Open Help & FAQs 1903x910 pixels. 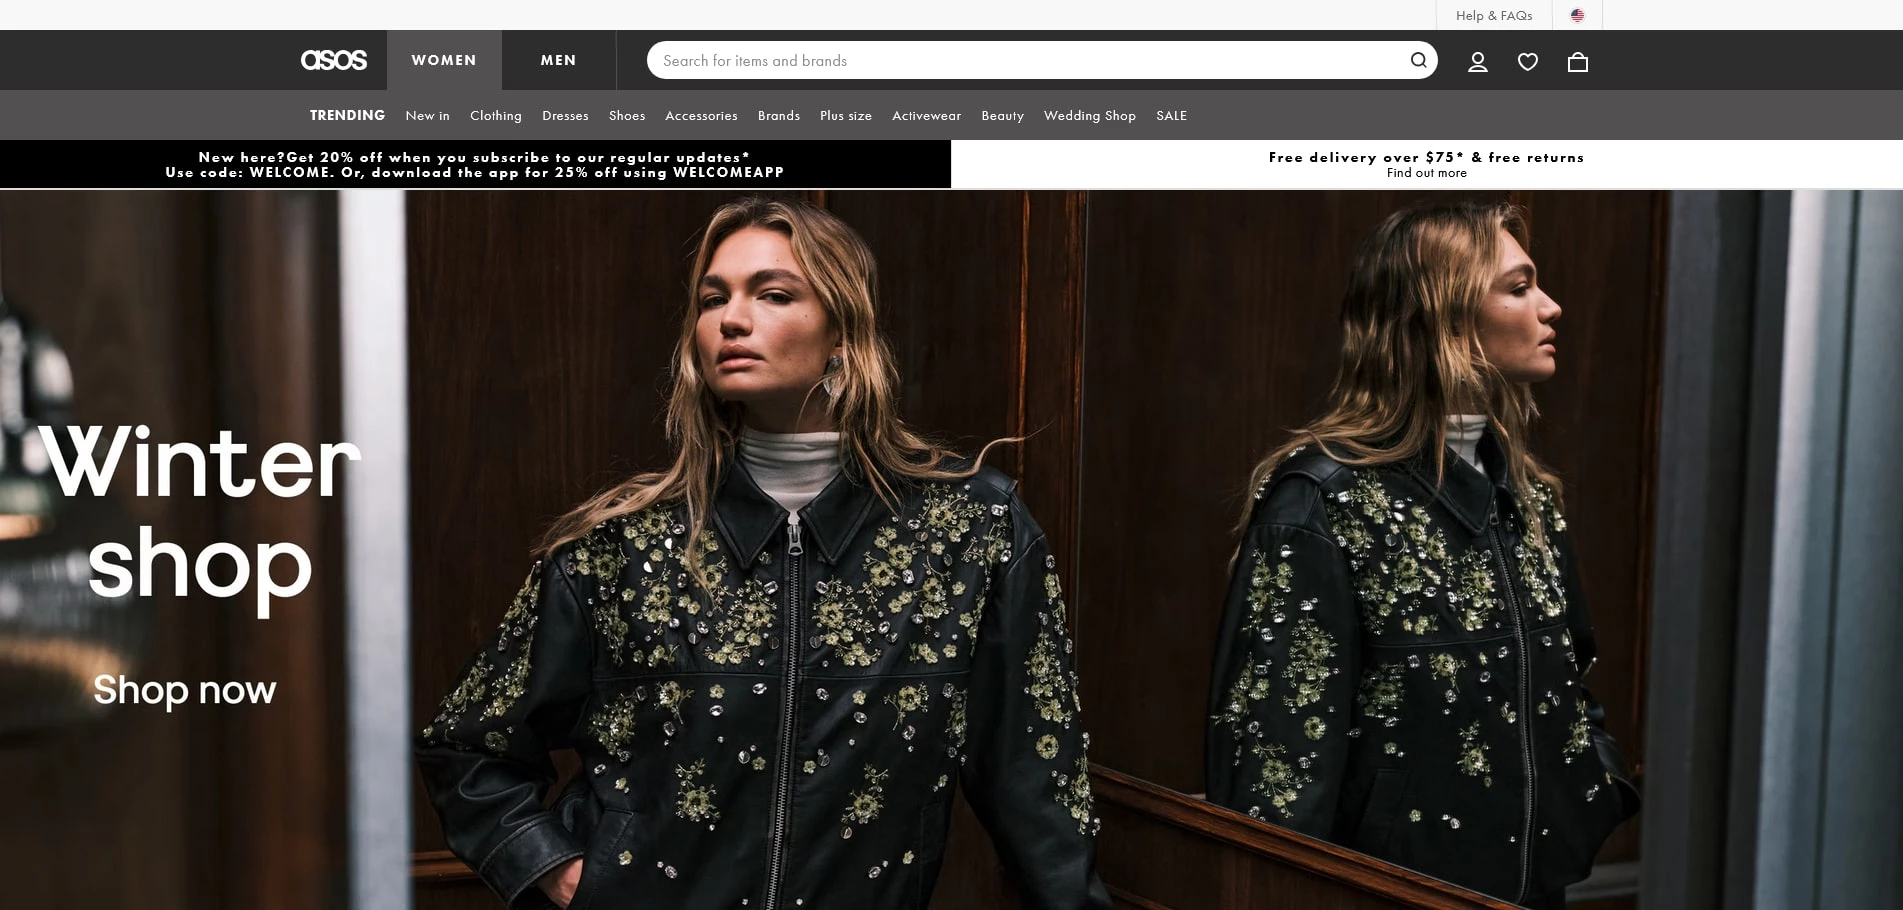1493,15
